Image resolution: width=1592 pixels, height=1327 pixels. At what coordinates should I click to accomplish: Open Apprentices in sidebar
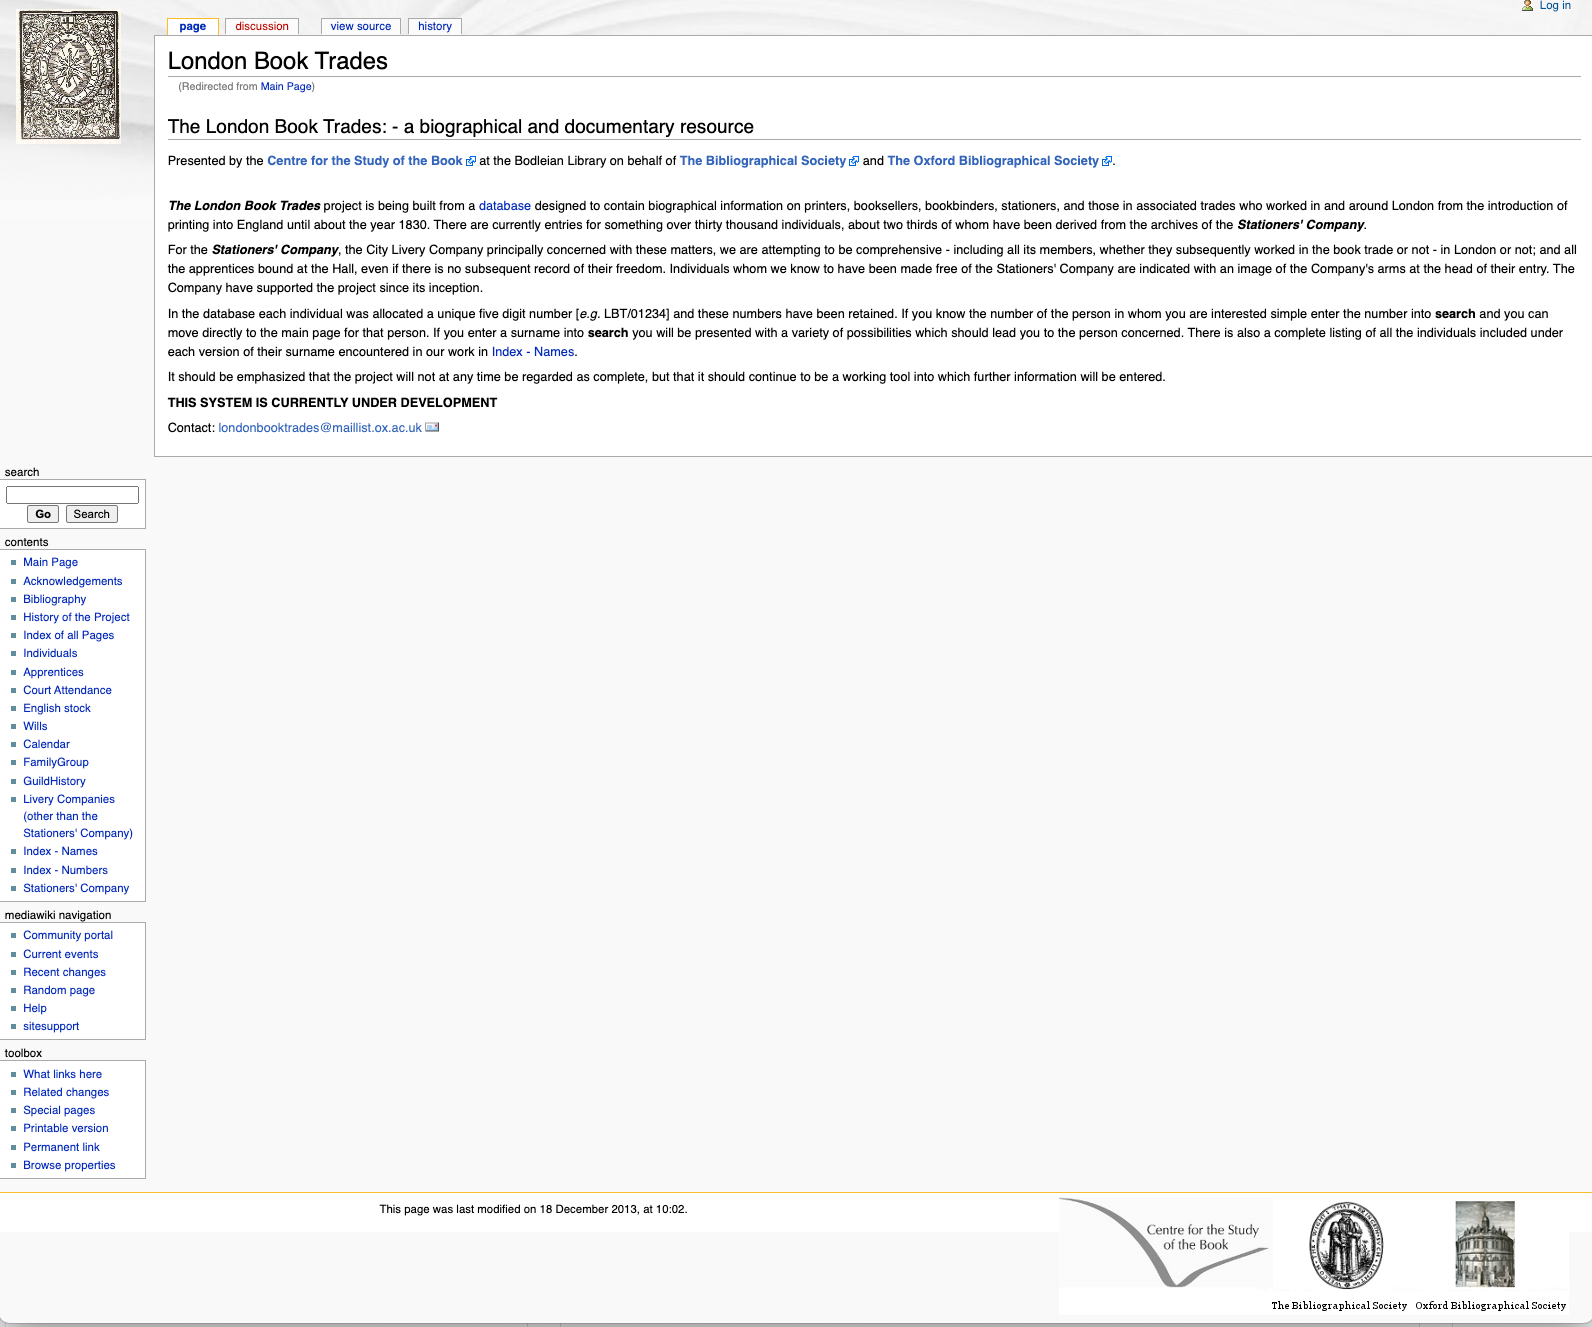(x=53, y=672)
